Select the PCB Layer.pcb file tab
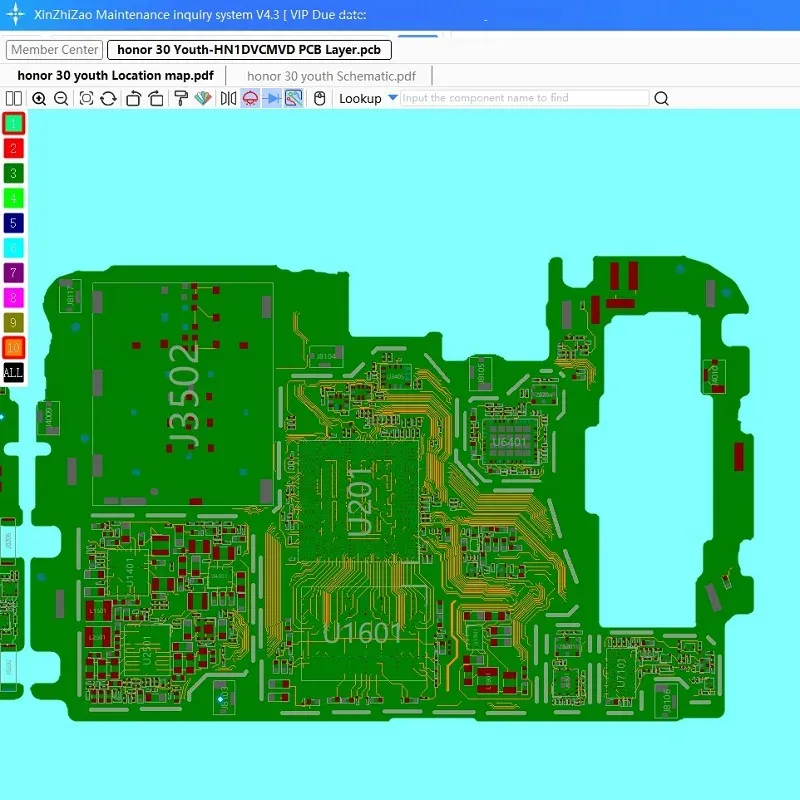 [x=248, y=49]
